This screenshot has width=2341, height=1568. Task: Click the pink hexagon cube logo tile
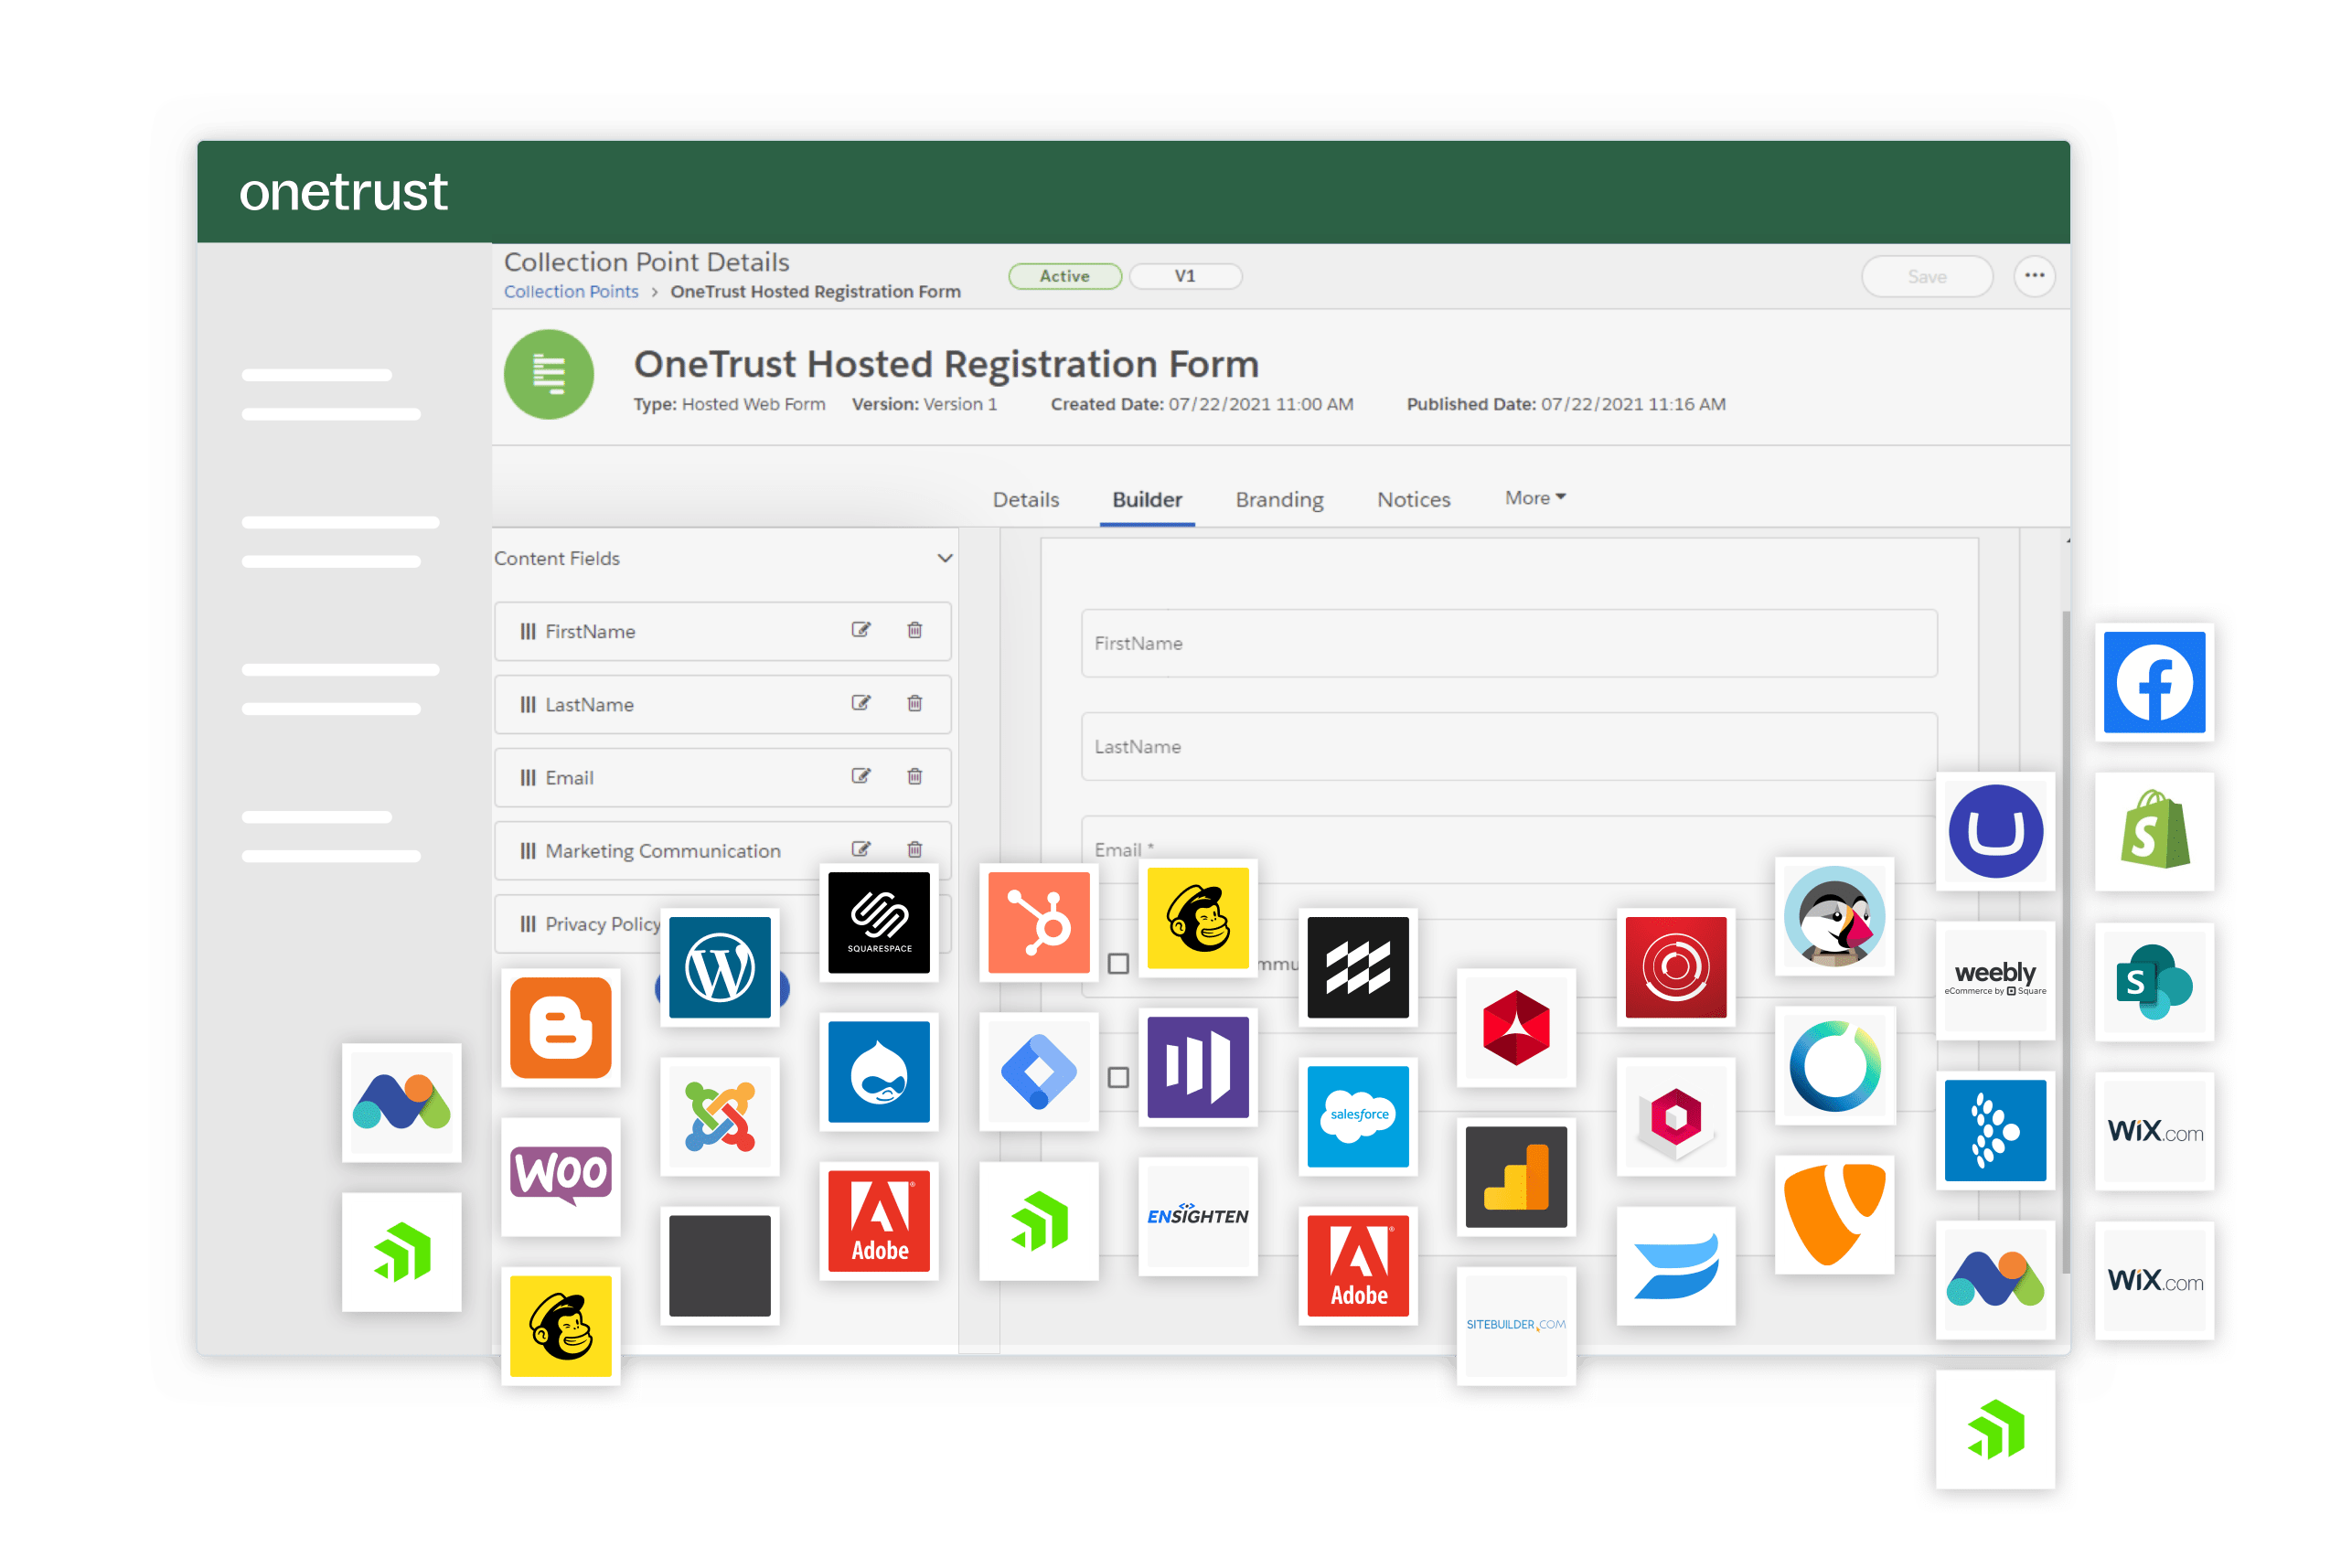[x=1675, y=1116]
